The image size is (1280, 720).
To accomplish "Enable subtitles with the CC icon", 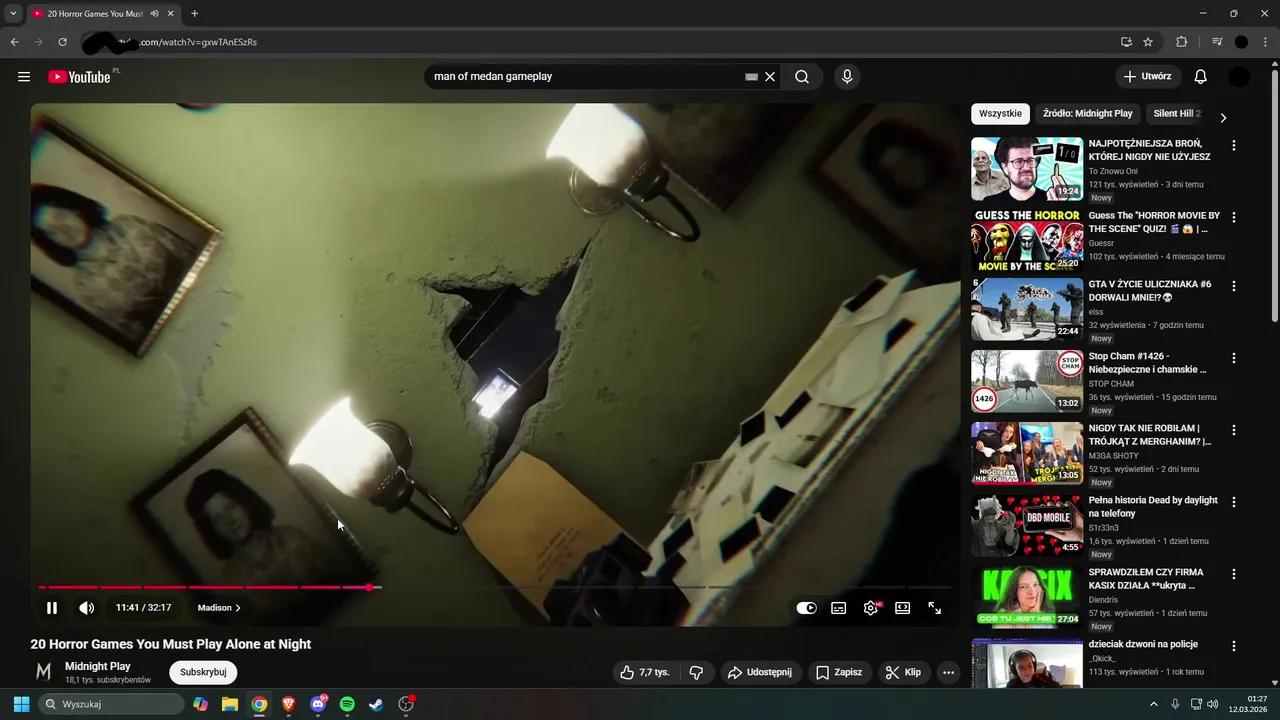I will tap(838, 607).
